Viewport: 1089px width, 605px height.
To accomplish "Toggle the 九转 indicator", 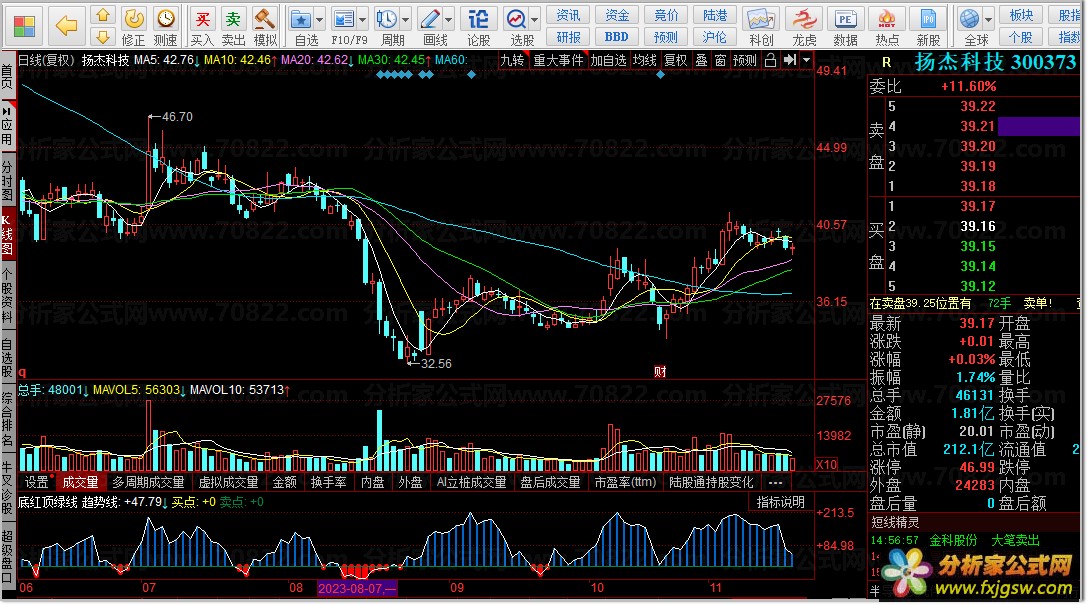I will (x=513, y=60).
